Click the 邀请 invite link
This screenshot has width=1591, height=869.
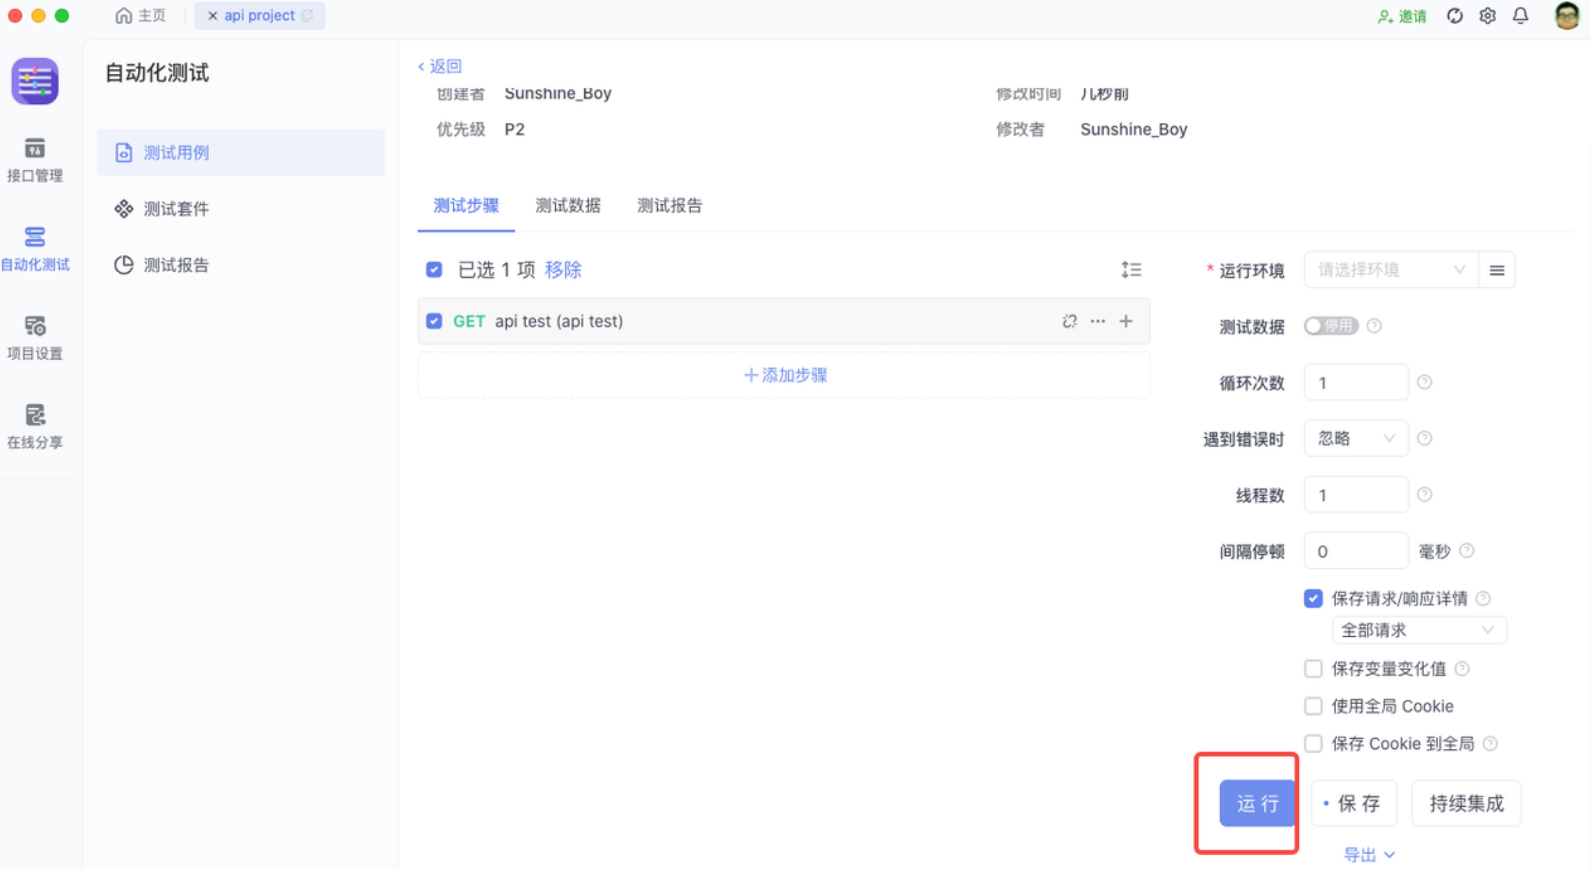coord(1402,16)
